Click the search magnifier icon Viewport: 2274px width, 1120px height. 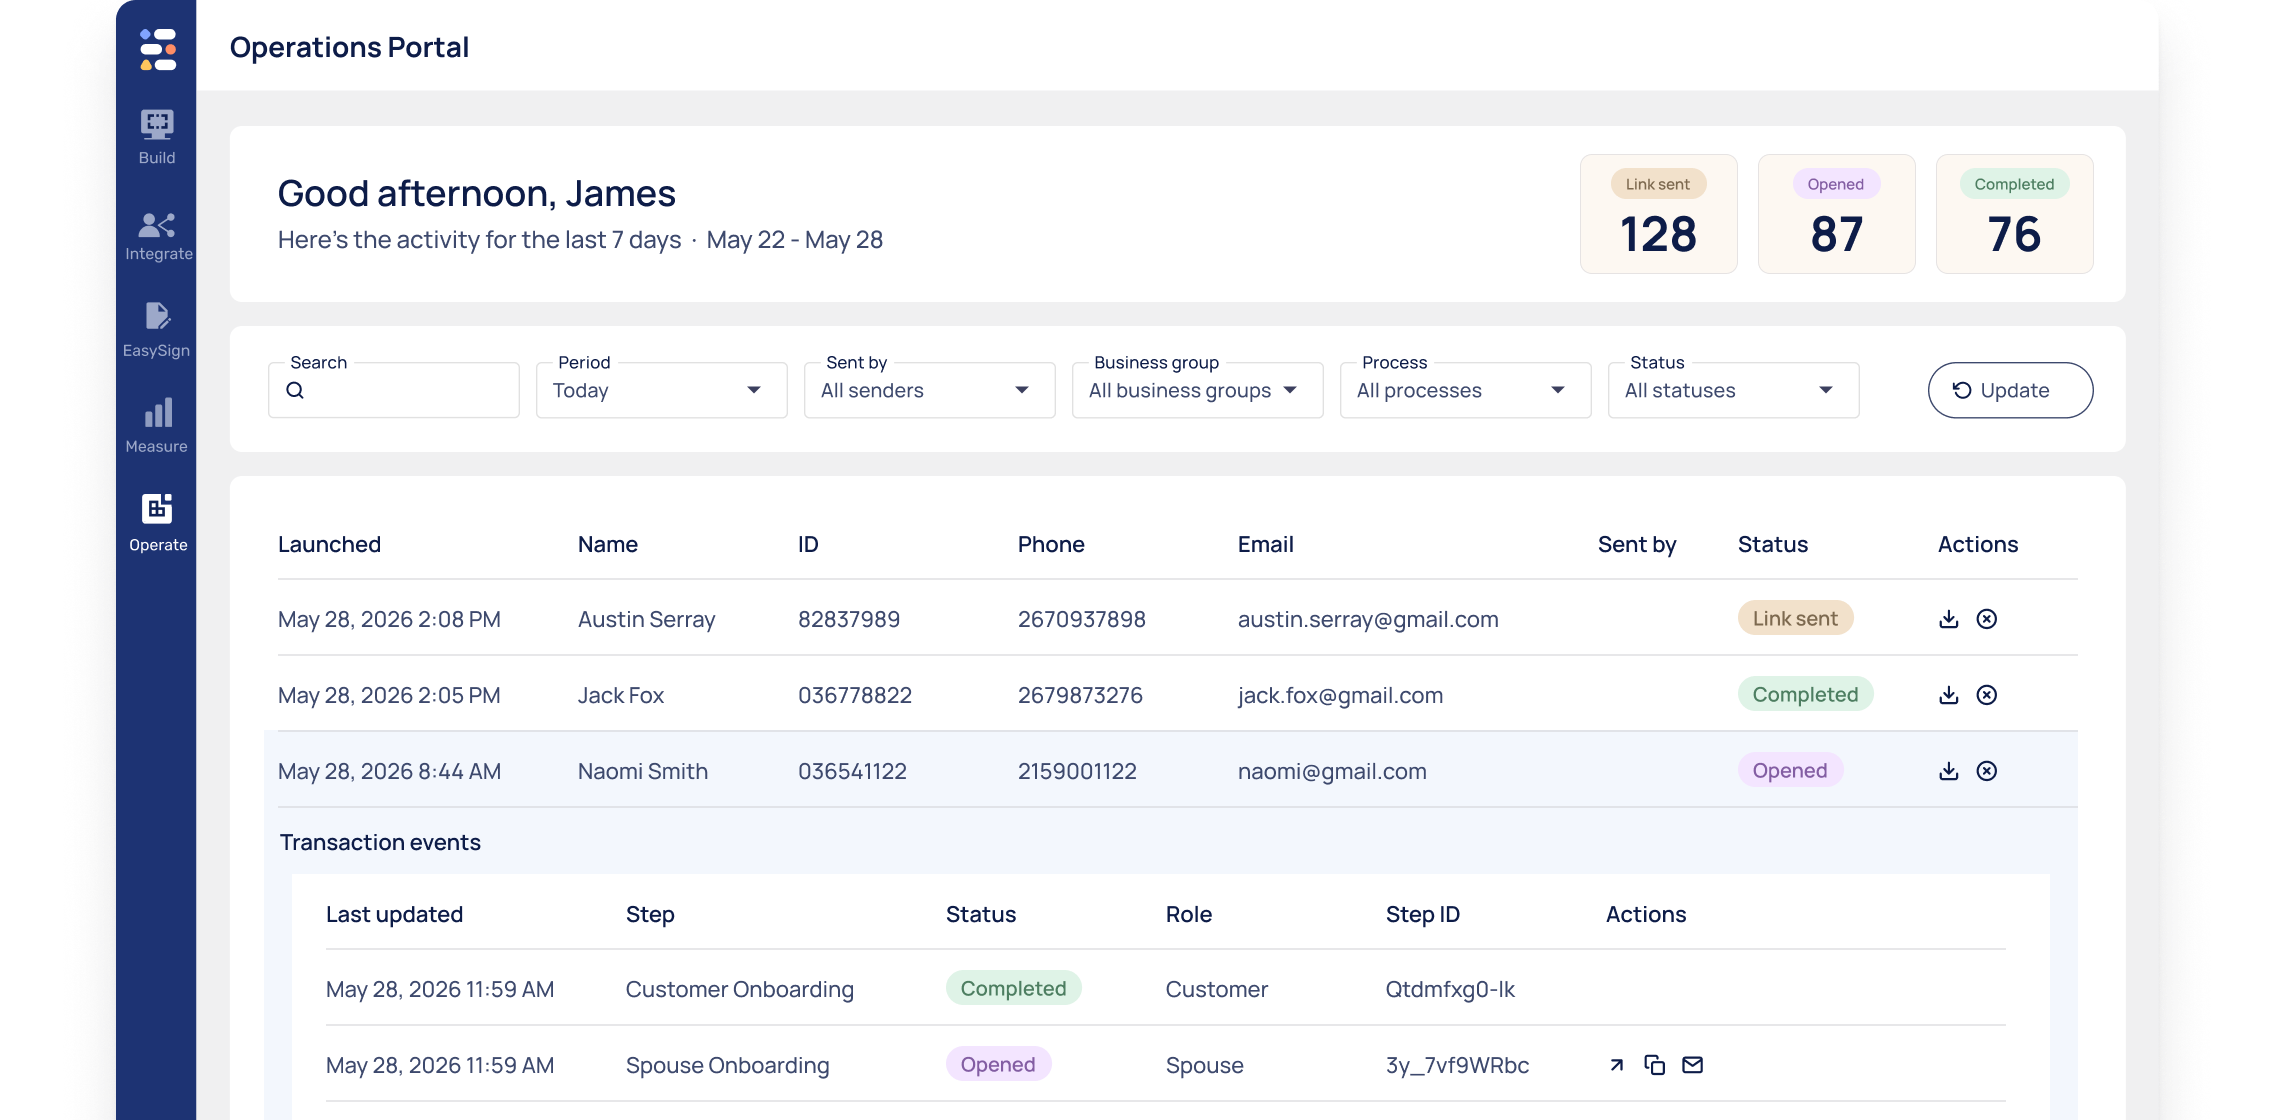(295, 390)
